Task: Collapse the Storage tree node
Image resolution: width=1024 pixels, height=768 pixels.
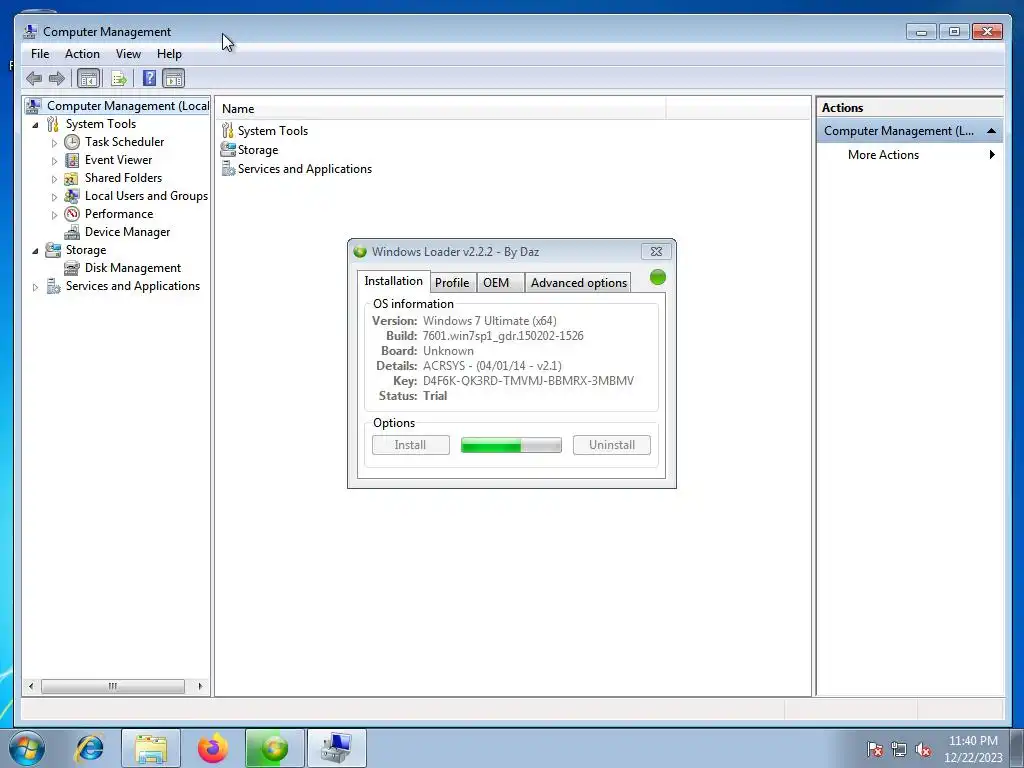Action: (x=35, y=250)
